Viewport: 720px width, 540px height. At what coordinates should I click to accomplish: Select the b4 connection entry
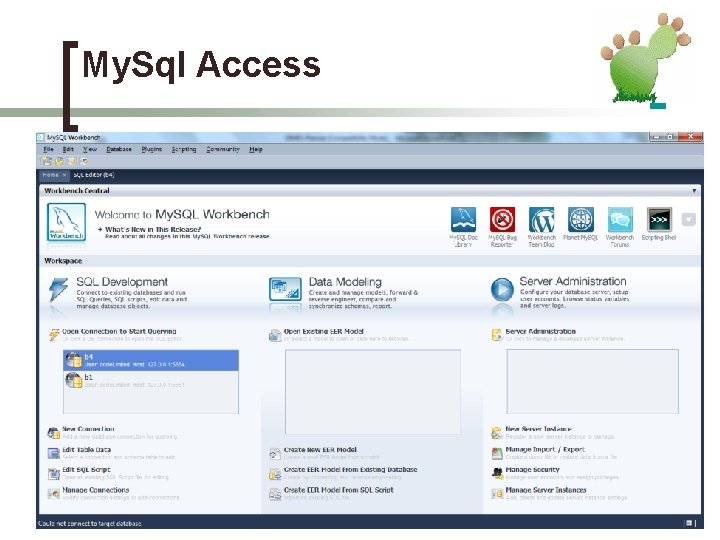click(x=151, y=360)
